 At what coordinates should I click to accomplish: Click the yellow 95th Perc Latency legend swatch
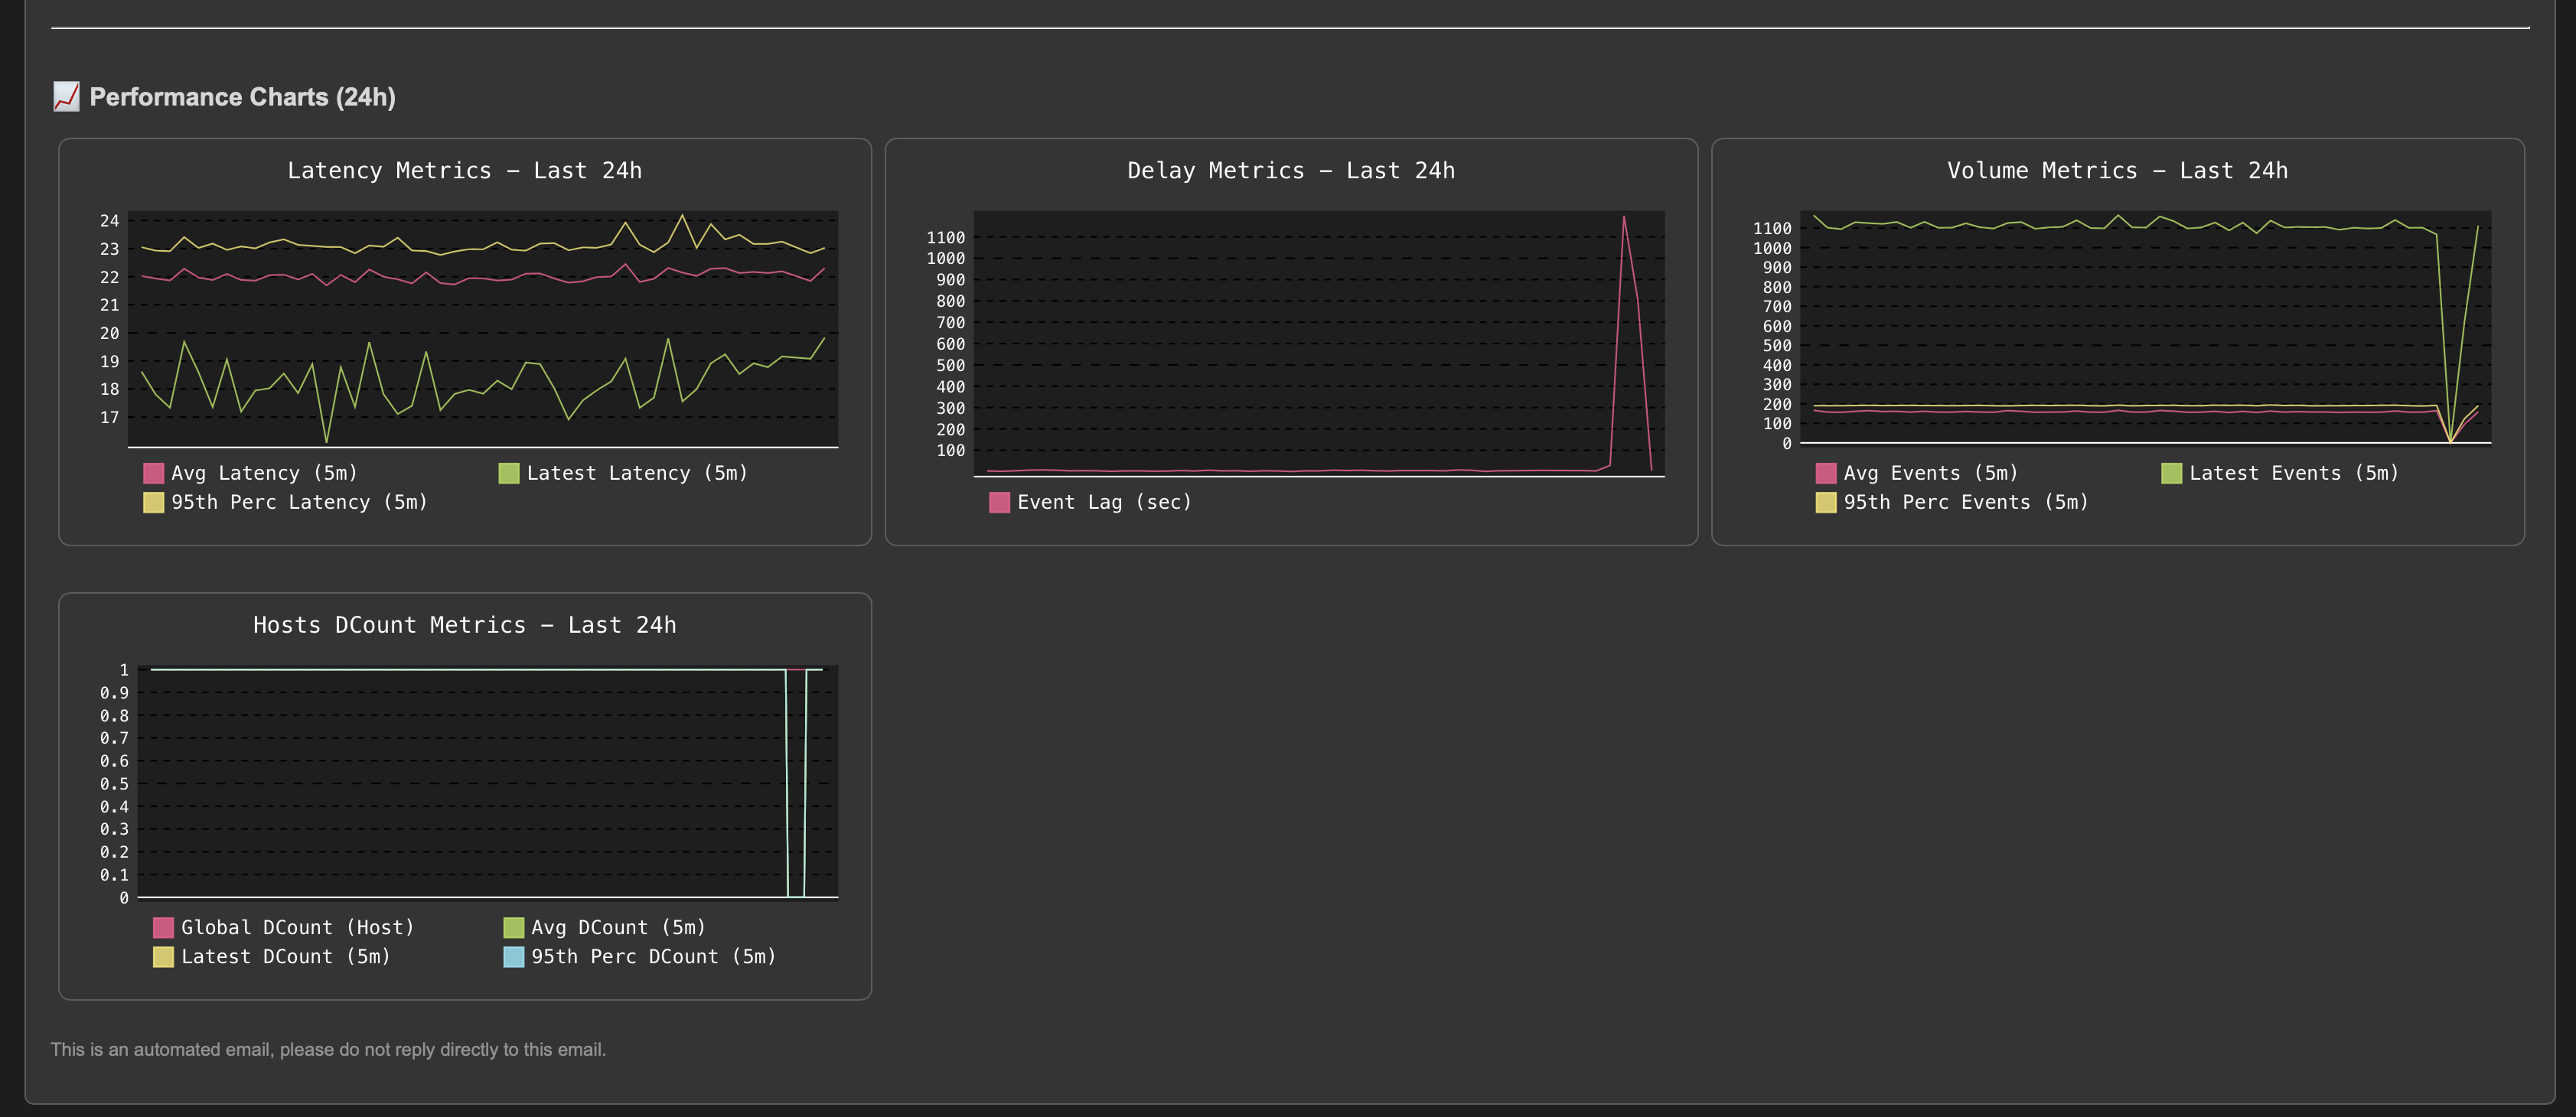153,502
